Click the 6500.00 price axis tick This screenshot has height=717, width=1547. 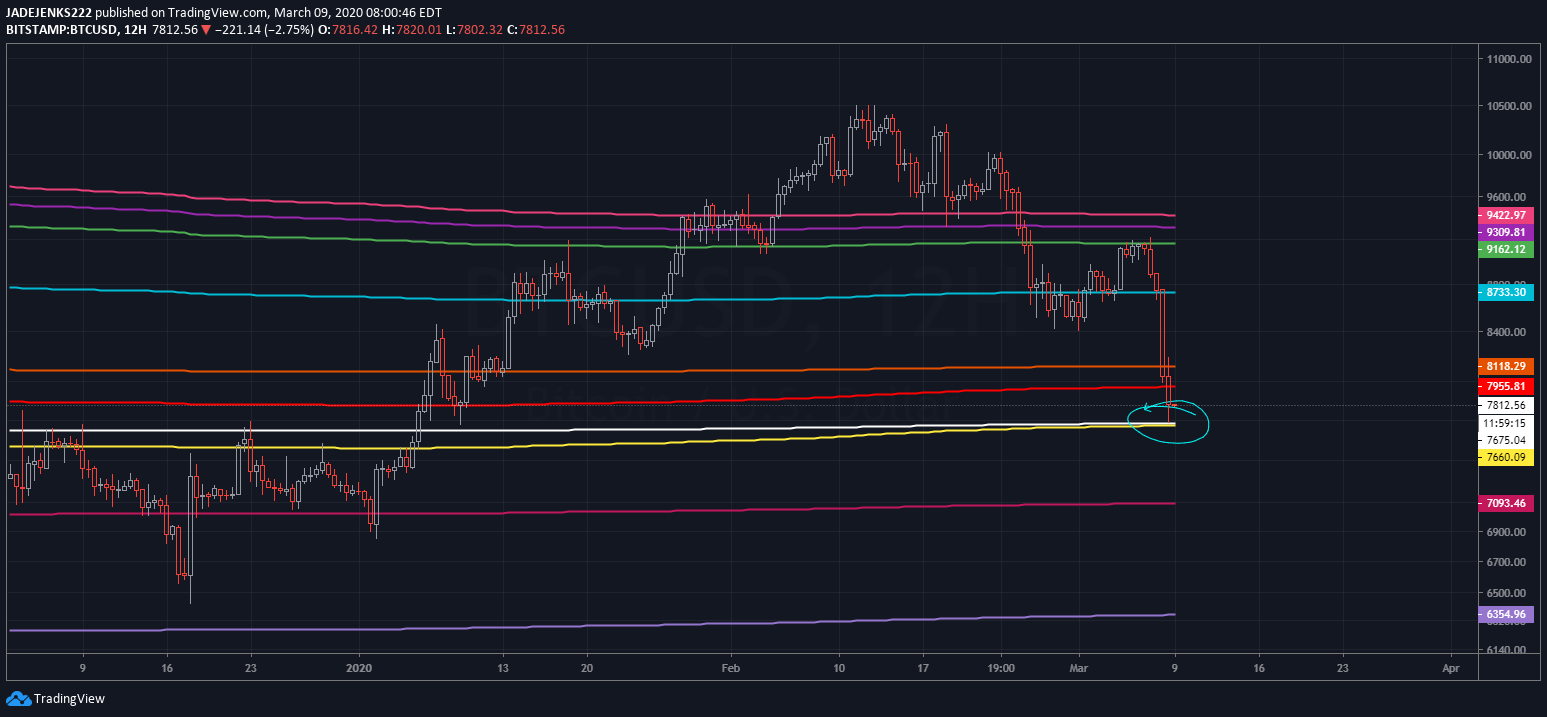tap(1508, 594)
